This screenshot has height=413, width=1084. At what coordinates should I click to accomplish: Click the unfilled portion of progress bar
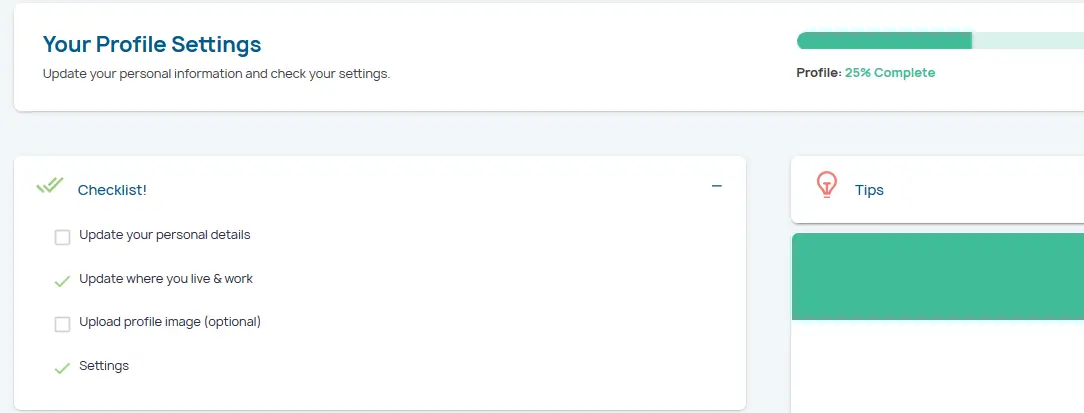tap(1028, 41)
